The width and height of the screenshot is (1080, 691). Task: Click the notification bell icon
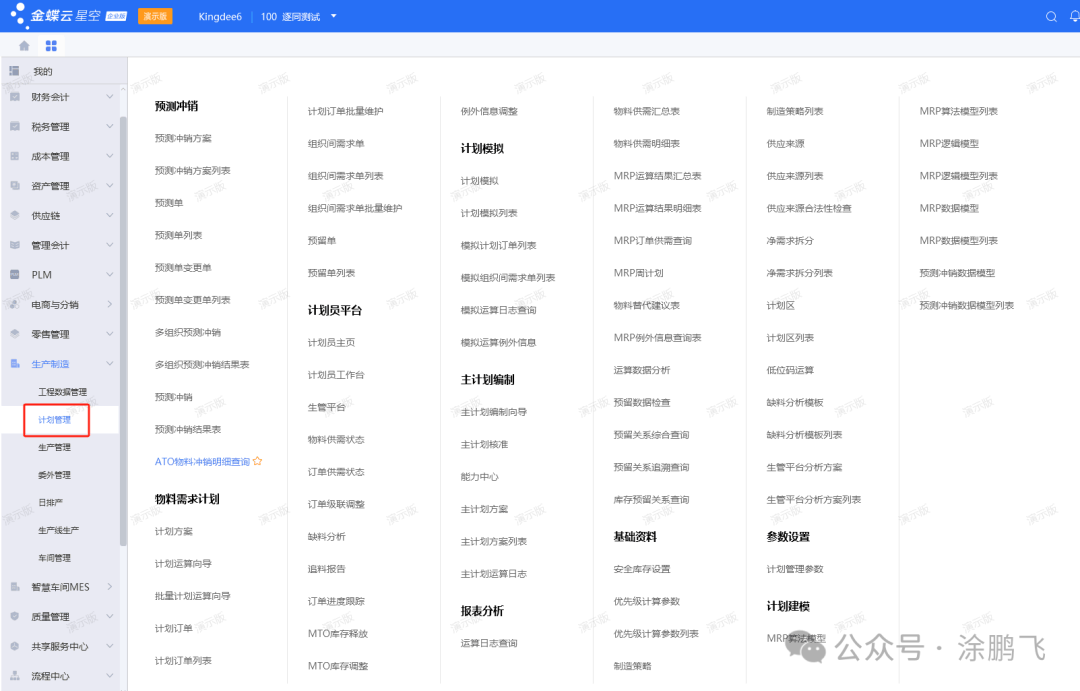click(1075, 16)
